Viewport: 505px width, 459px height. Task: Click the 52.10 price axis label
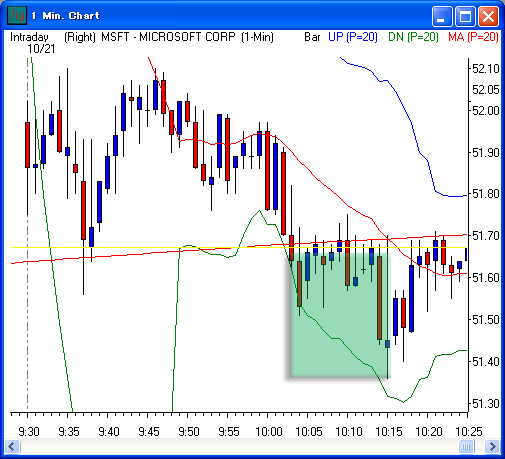click(486, 69)
